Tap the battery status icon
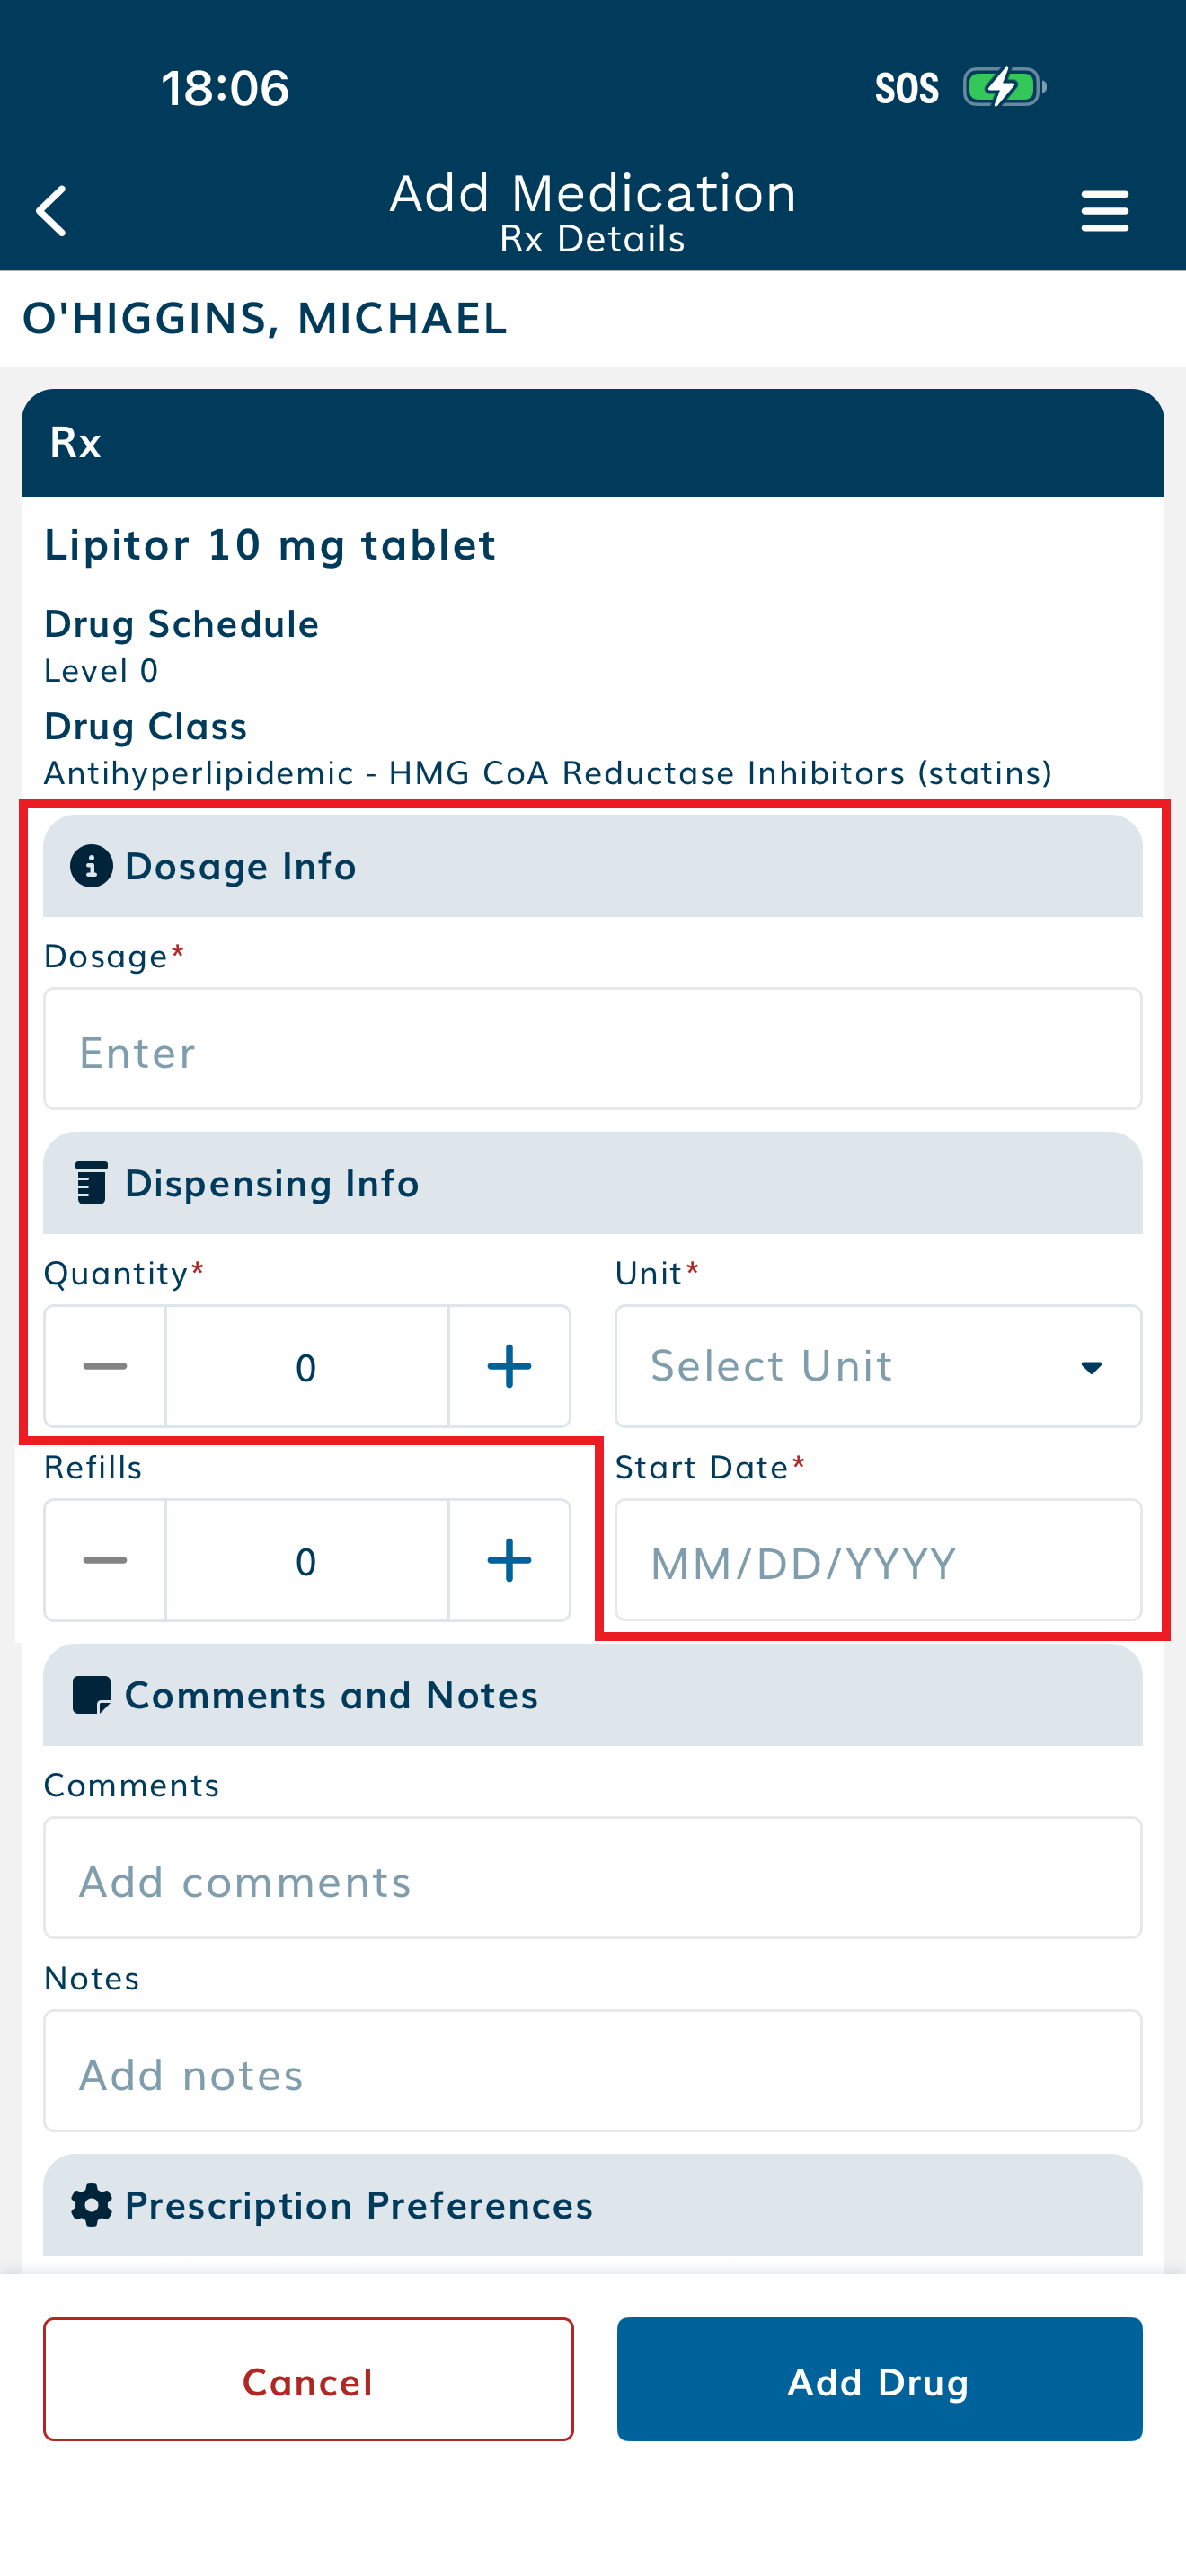 click(x=1003, y=88)
